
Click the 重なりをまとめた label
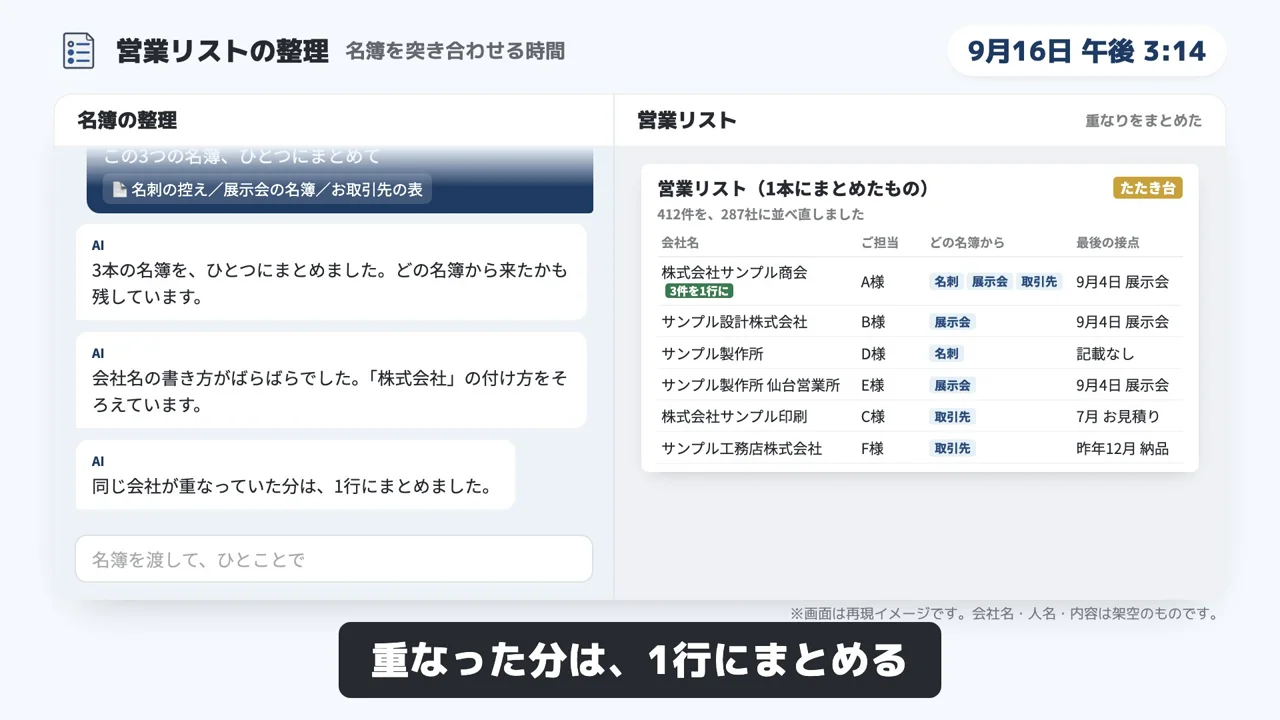click(x=1144, y=120)
